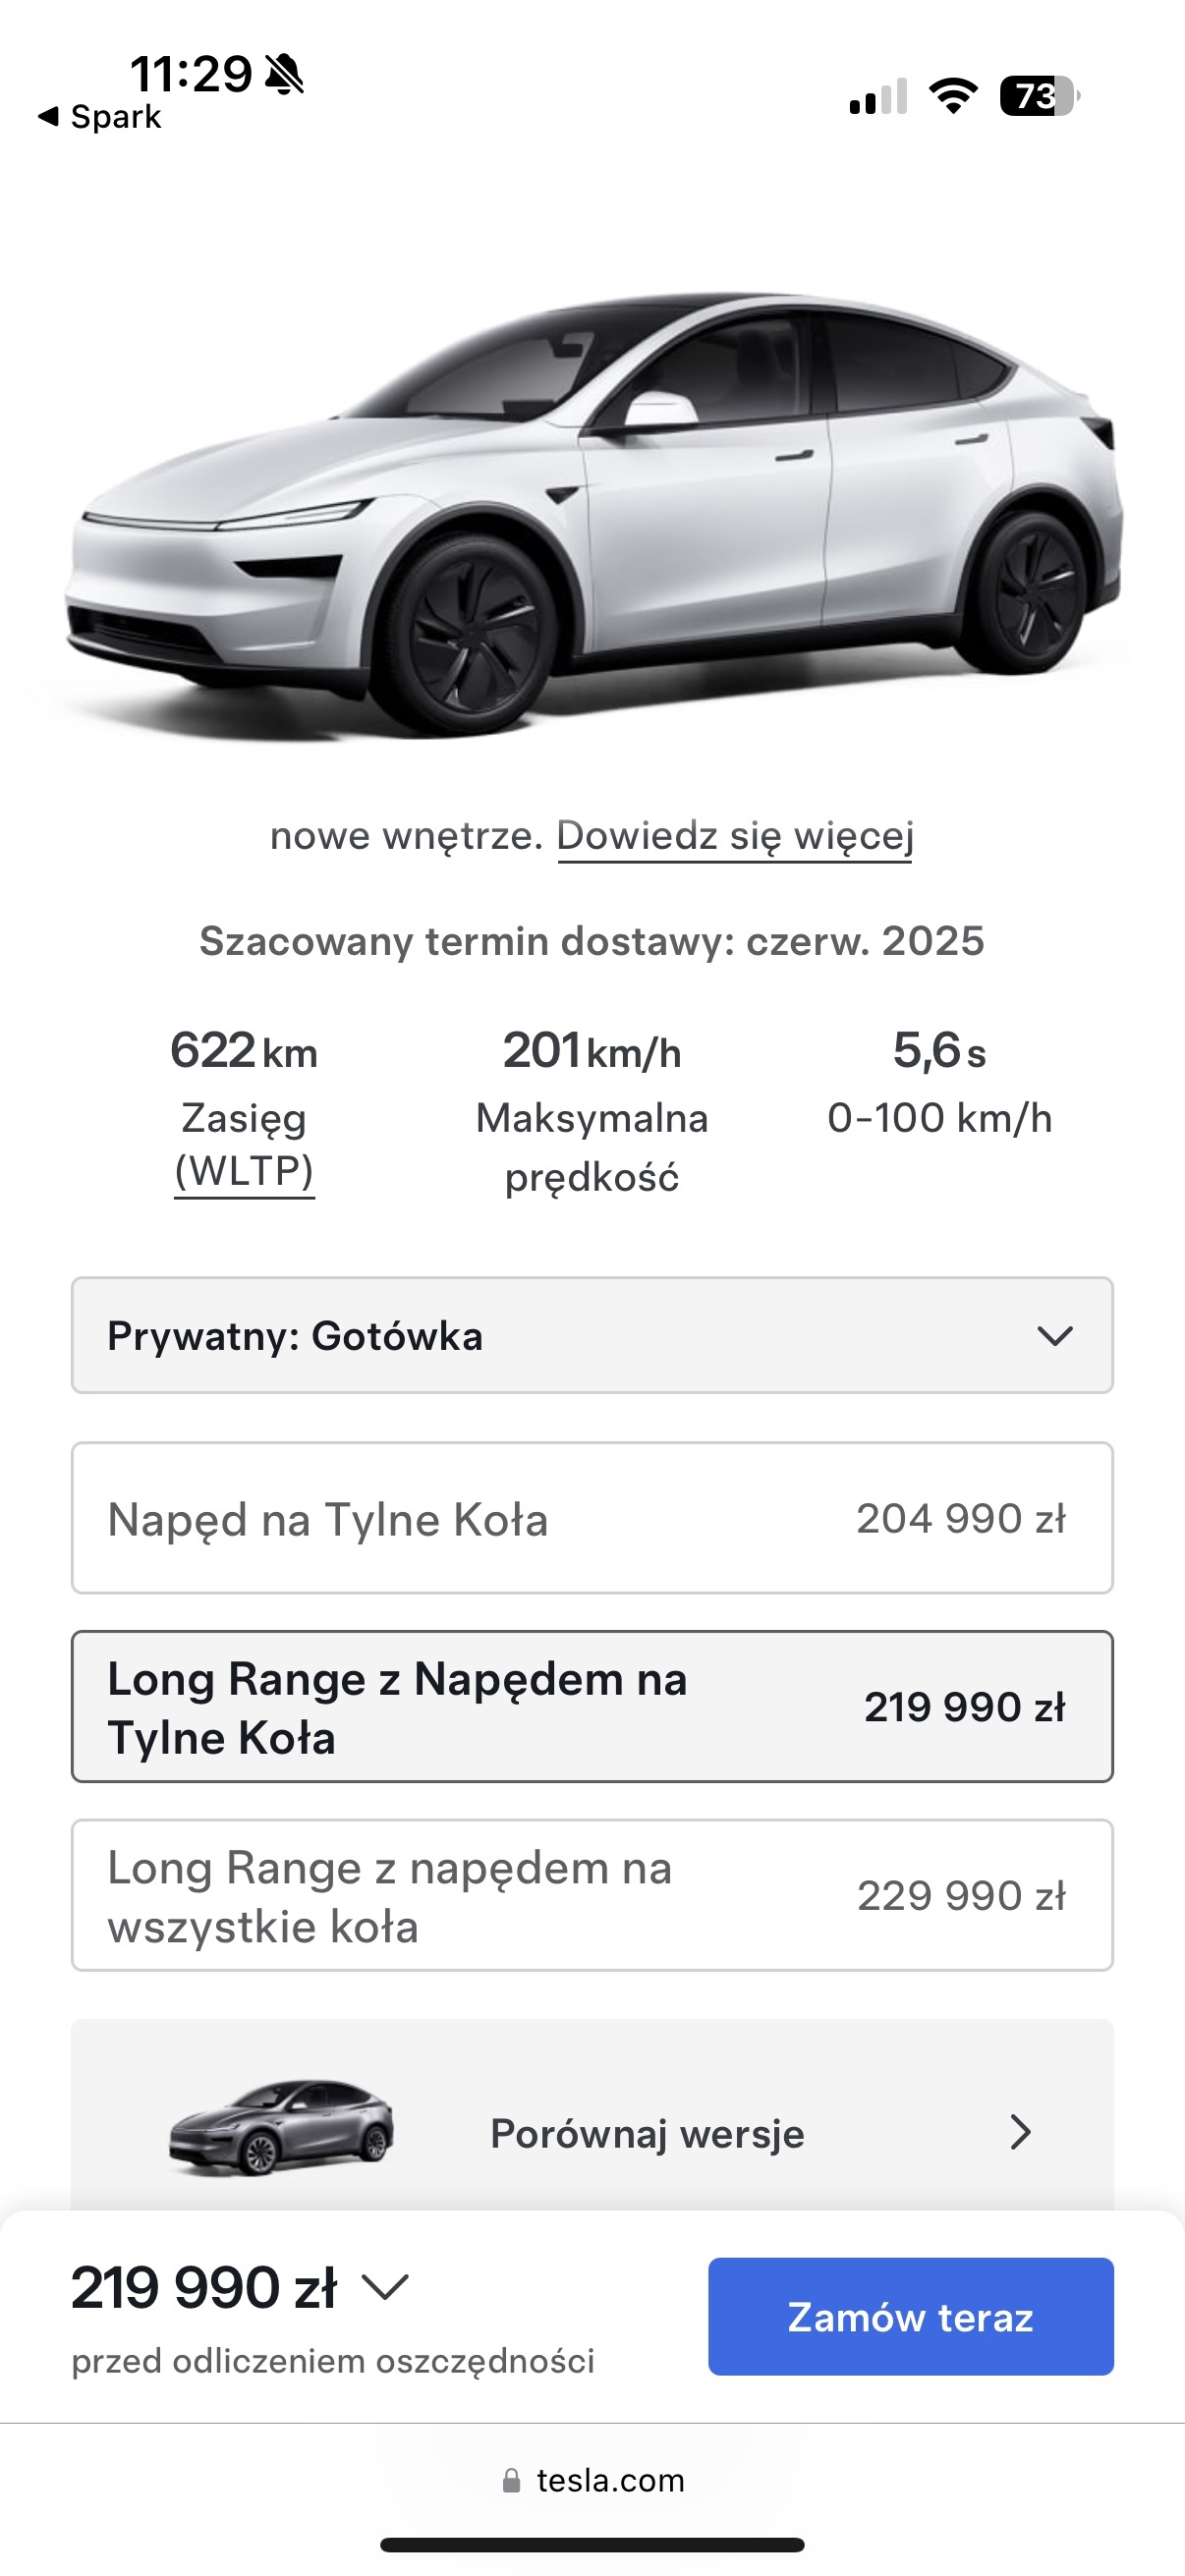Open the Dowiedz się więcej link
Screen dimensions: 1185x2576
735,836
